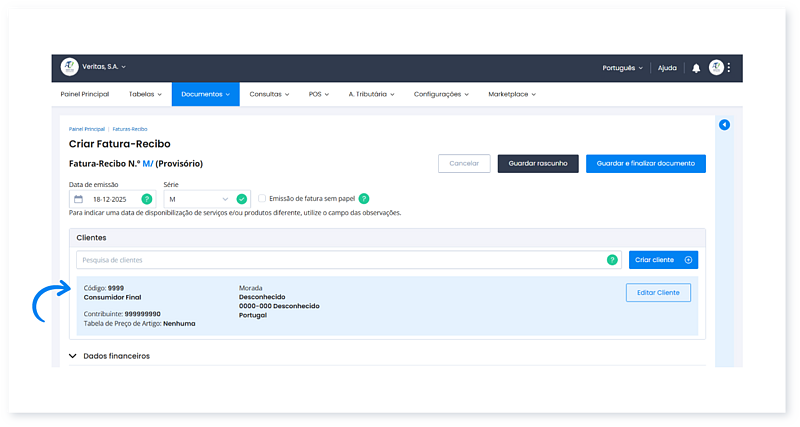800x427 pixels.
Task: Click the user avatar in top bar
Action: point(716,68)
